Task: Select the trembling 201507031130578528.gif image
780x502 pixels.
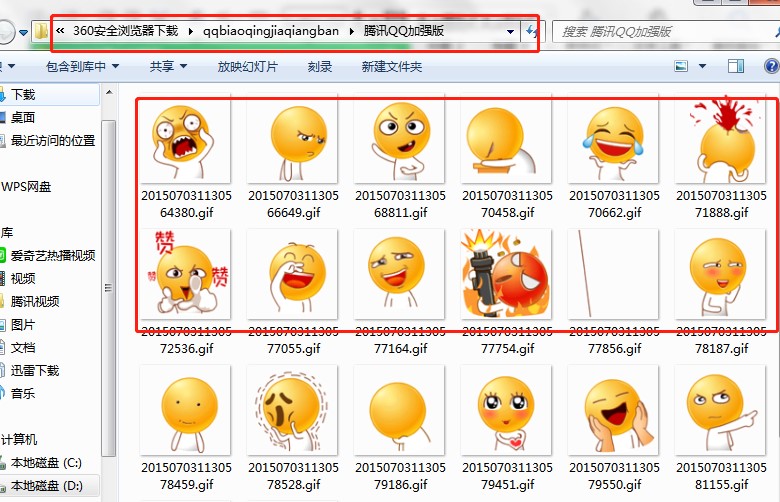Action: pyautogui.click(x=292, y=410)
